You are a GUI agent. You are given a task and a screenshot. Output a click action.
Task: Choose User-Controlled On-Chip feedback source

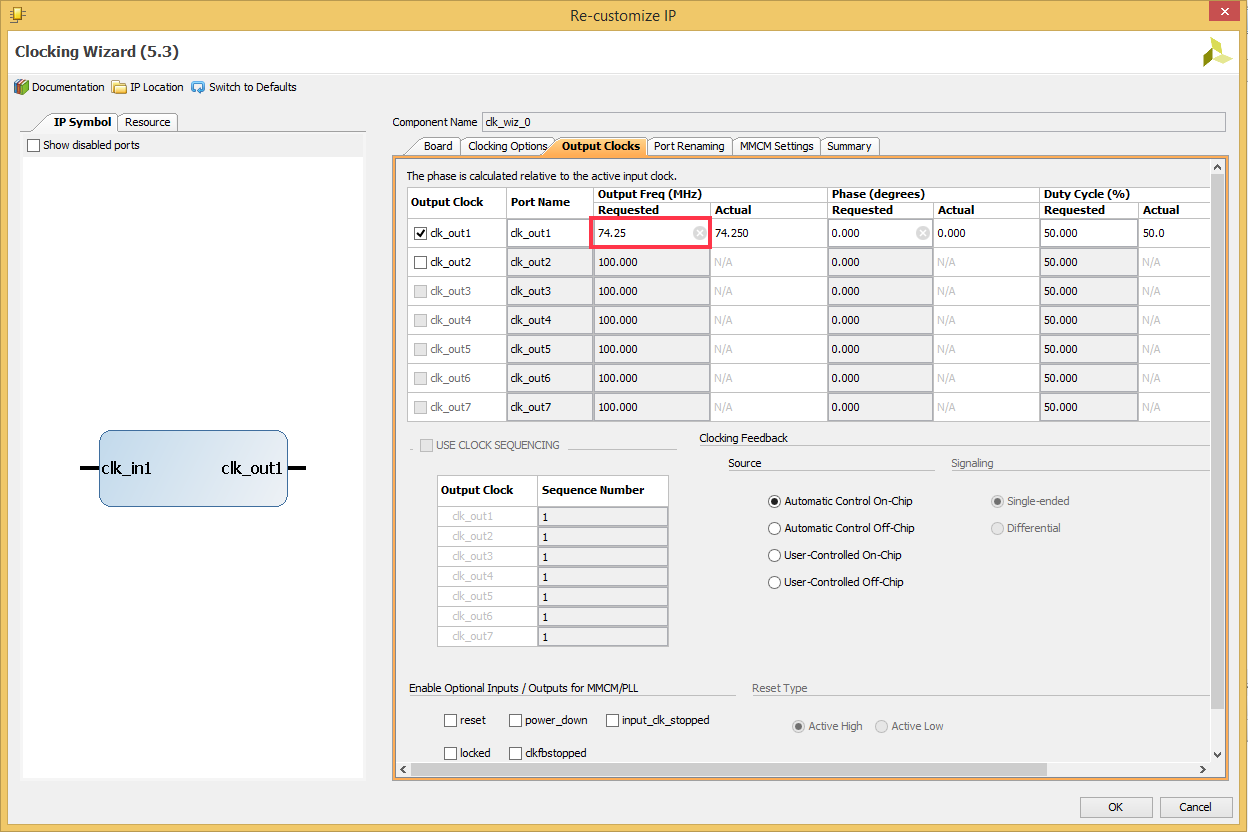(774, 555)
